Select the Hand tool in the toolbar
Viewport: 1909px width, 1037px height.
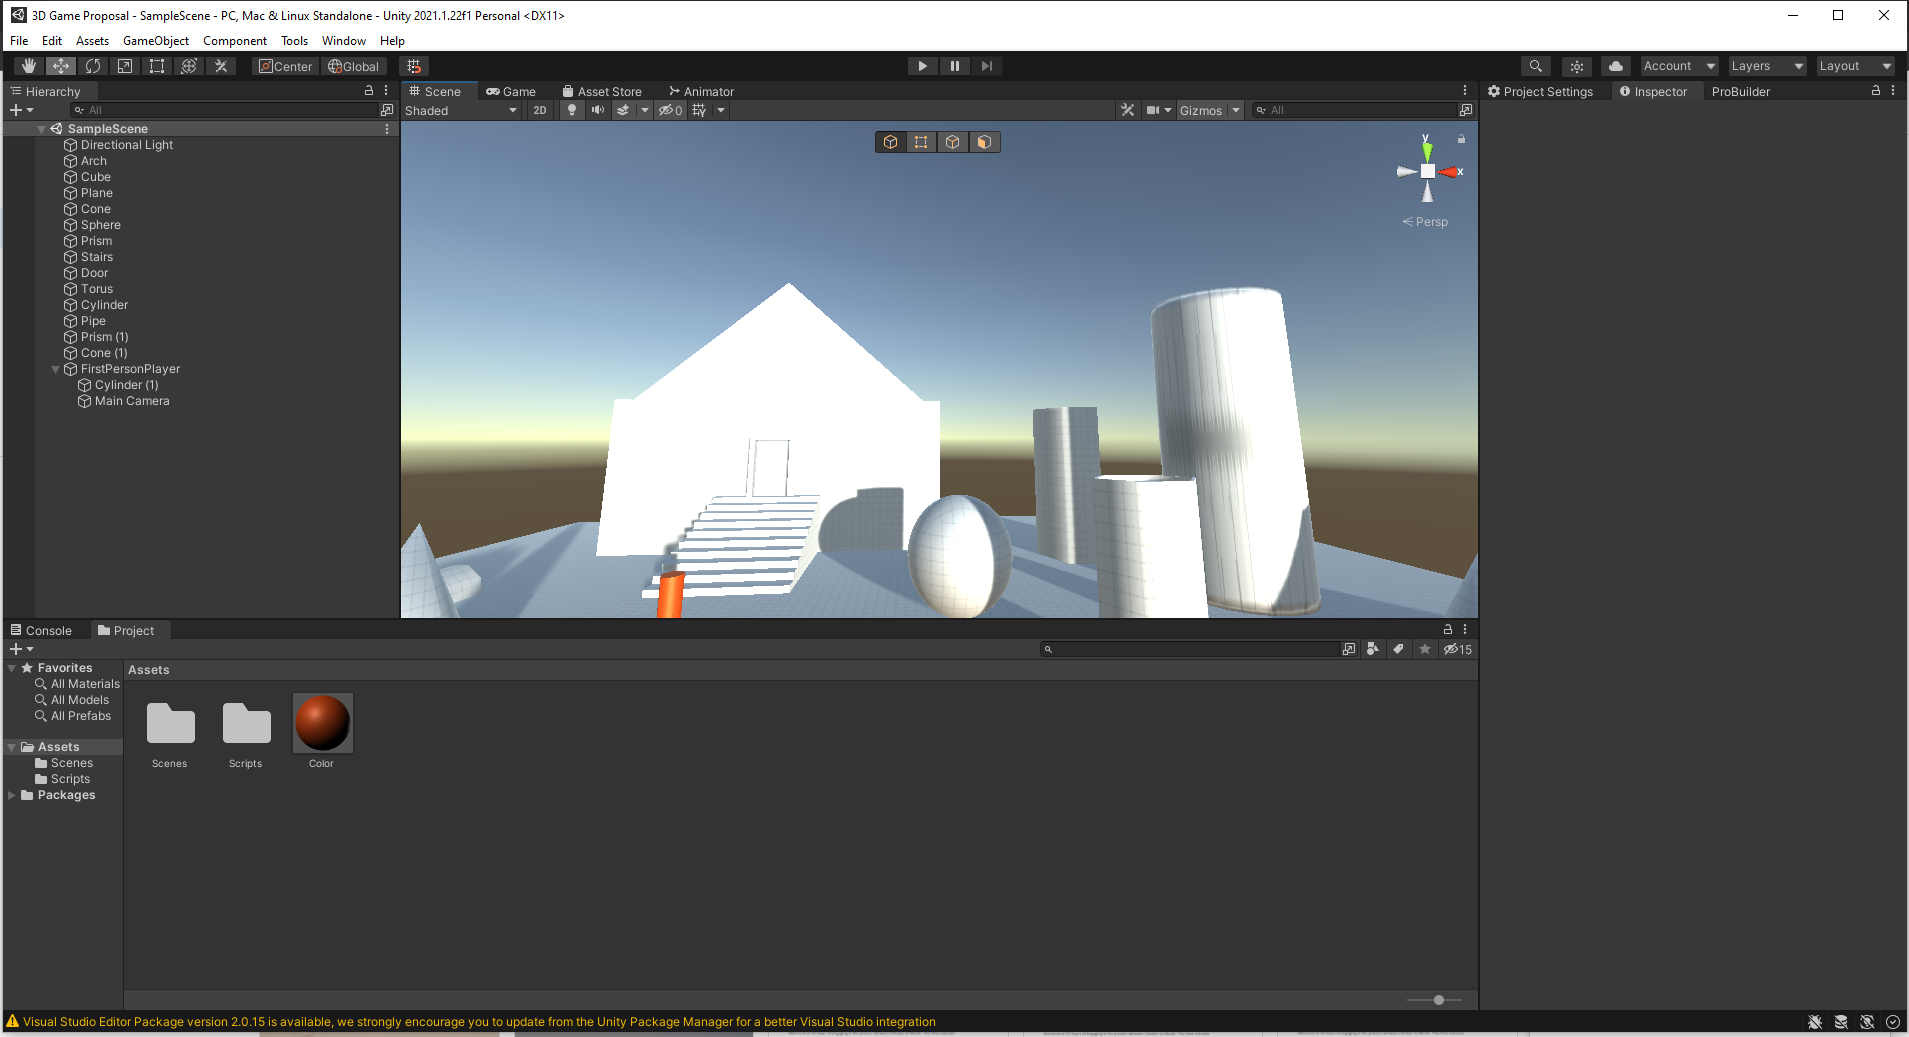click(29, 66)
